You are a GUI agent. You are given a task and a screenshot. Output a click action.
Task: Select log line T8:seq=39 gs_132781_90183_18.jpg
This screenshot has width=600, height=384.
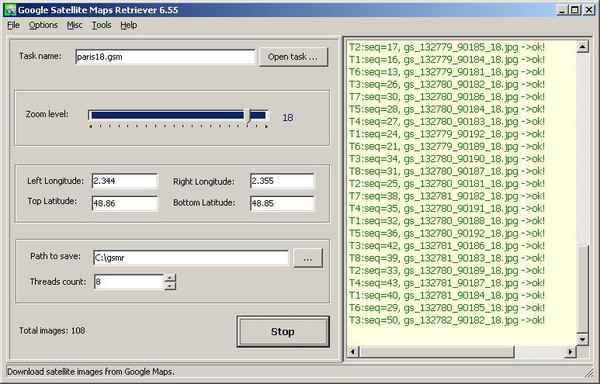pyautogui.click(x=446, y=258)
